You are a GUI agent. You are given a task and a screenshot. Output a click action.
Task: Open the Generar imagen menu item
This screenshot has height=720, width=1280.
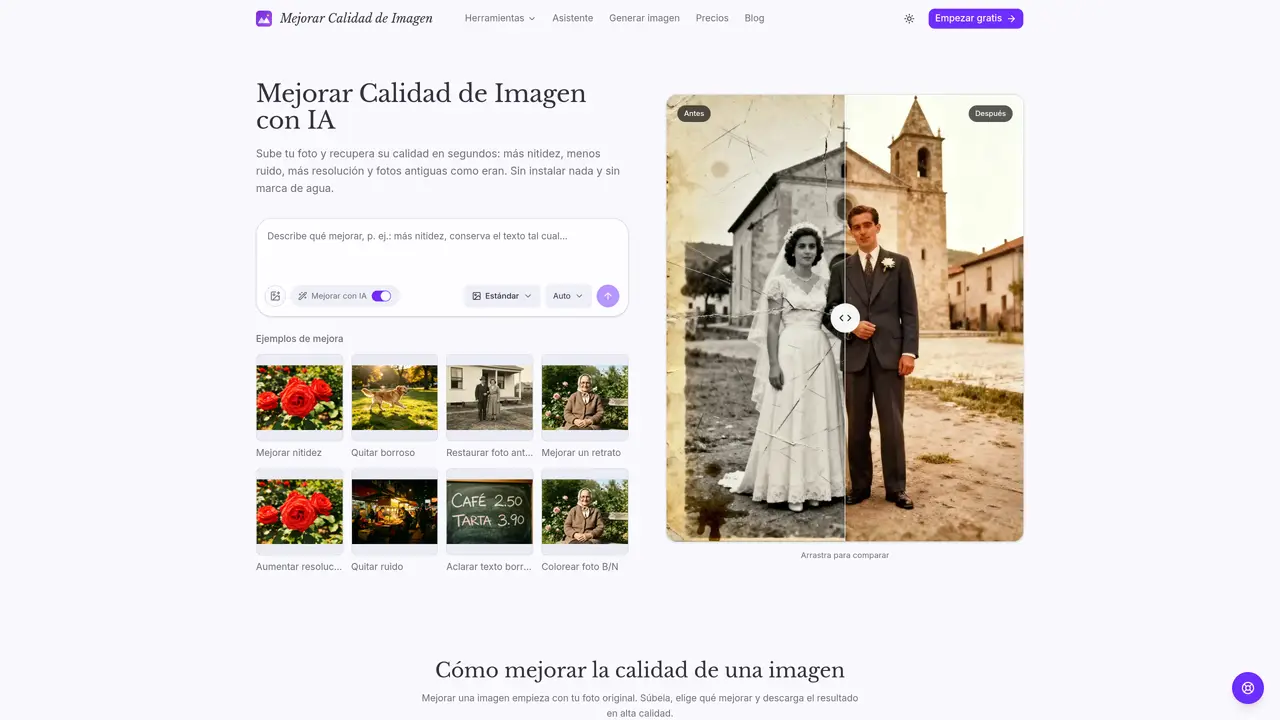pyautogui.click(x=644, y=18)
